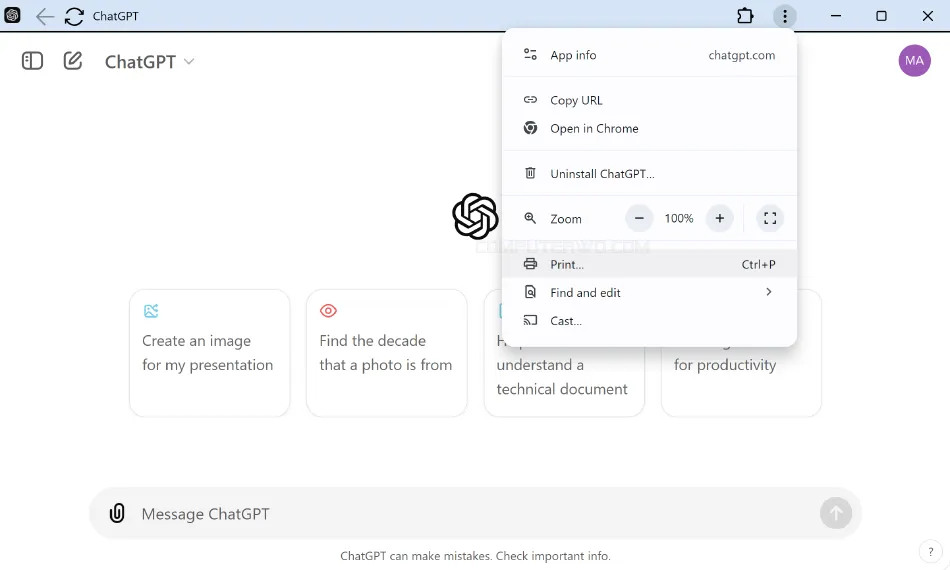Choose Open in Chrome

point(649,128)
